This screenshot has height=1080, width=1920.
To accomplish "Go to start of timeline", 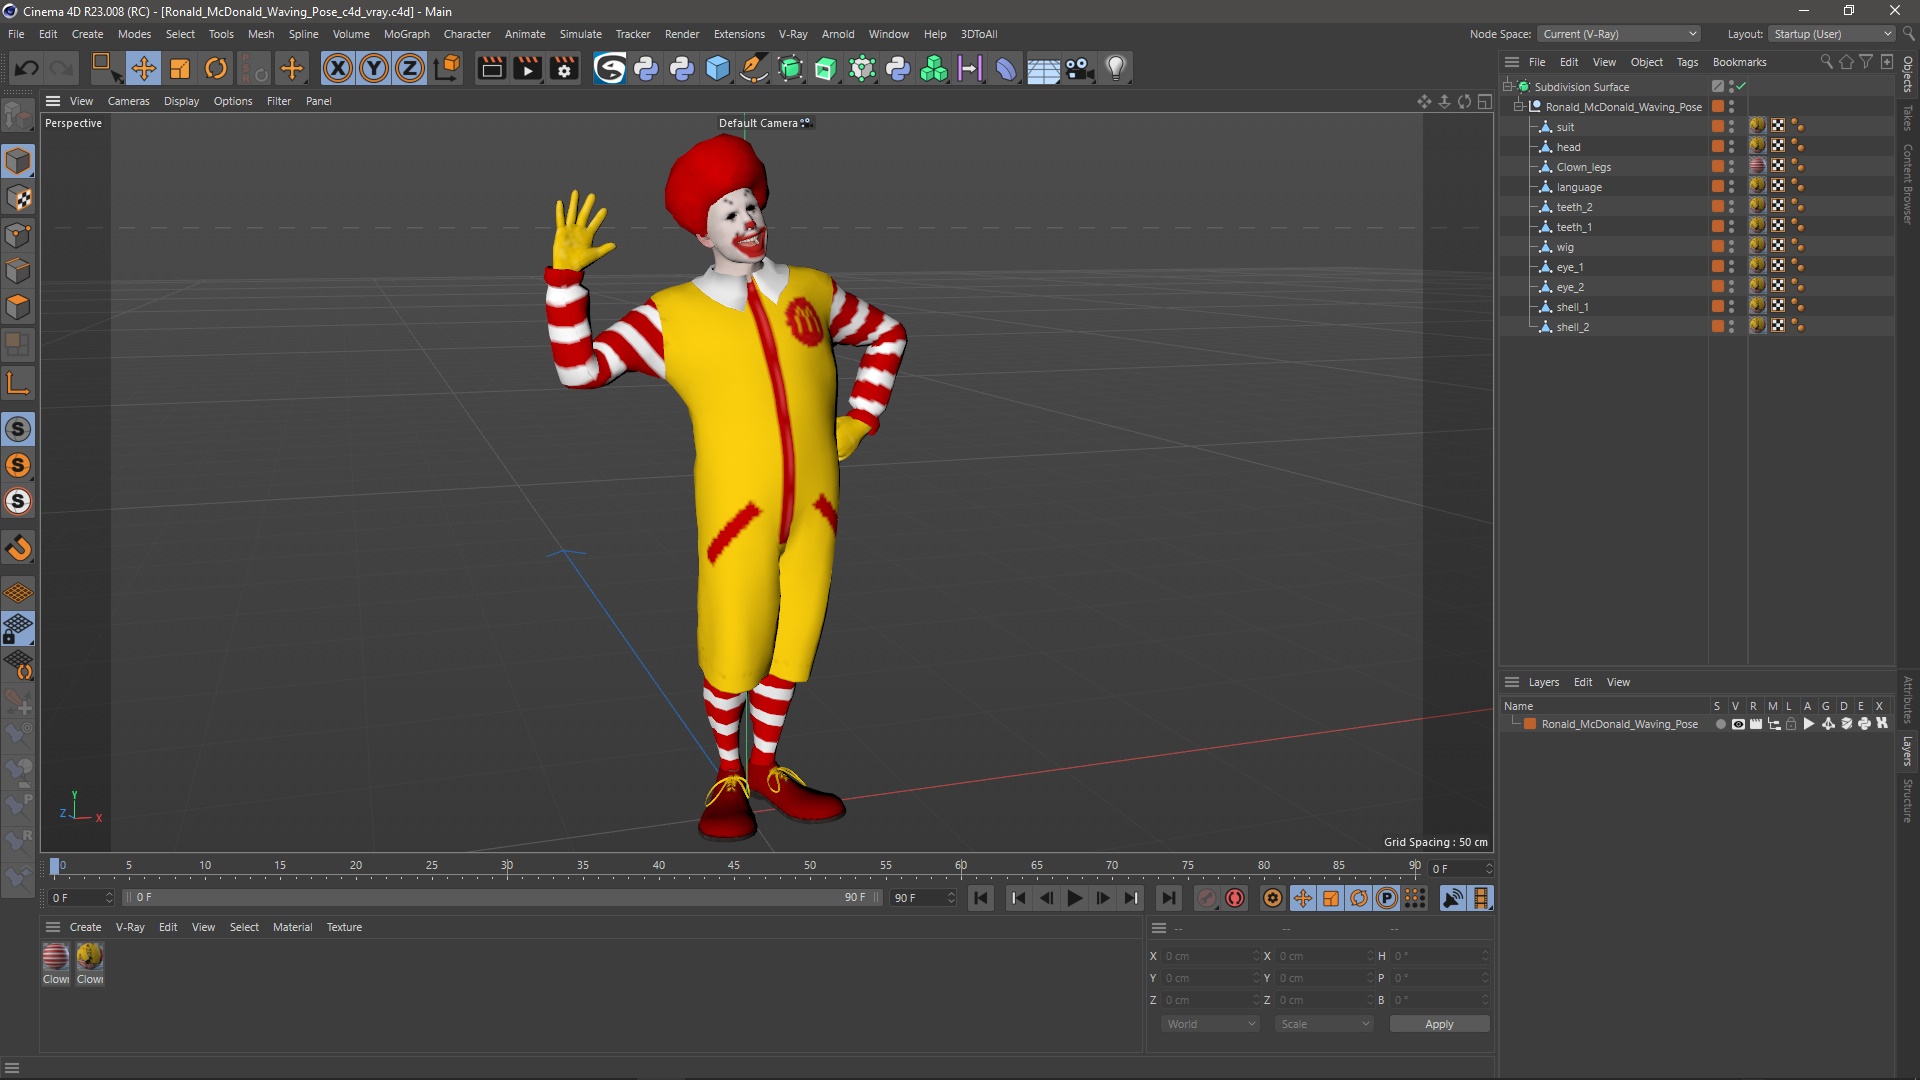I will pos(981,898).
